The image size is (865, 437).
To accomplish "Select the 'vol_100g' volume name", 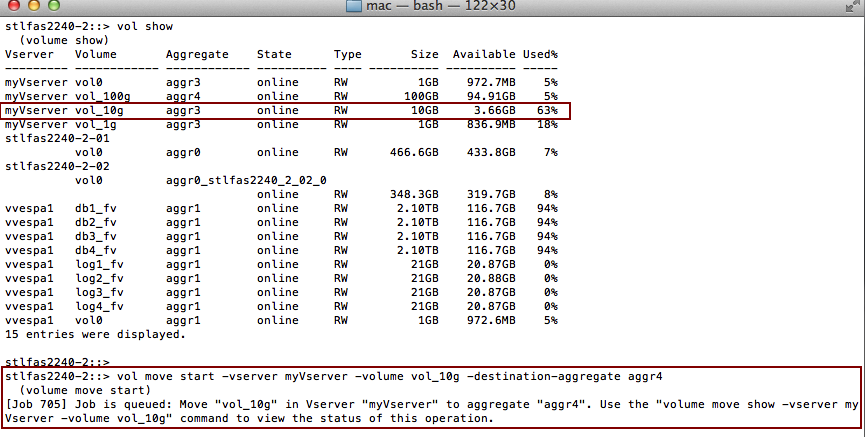I will coord(103,97).
